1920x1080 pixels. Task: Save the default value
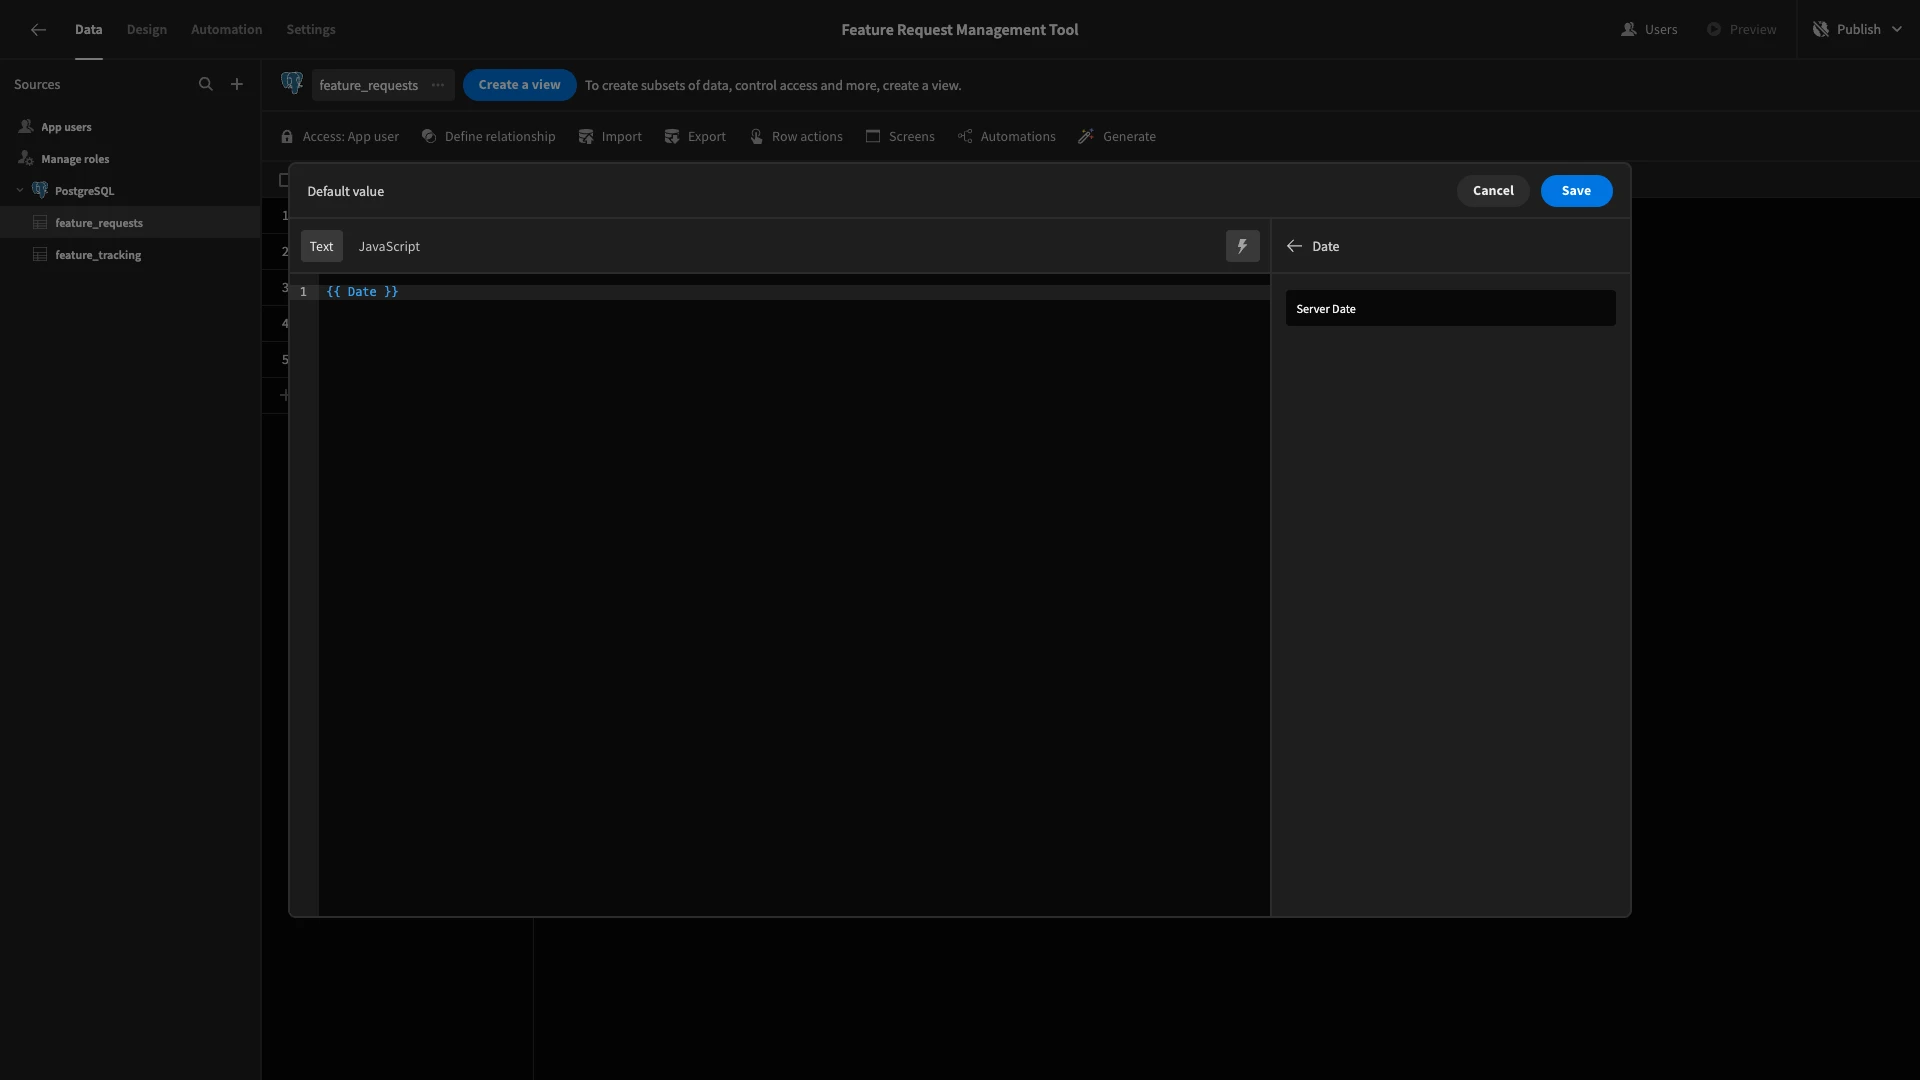(1576, 191)
